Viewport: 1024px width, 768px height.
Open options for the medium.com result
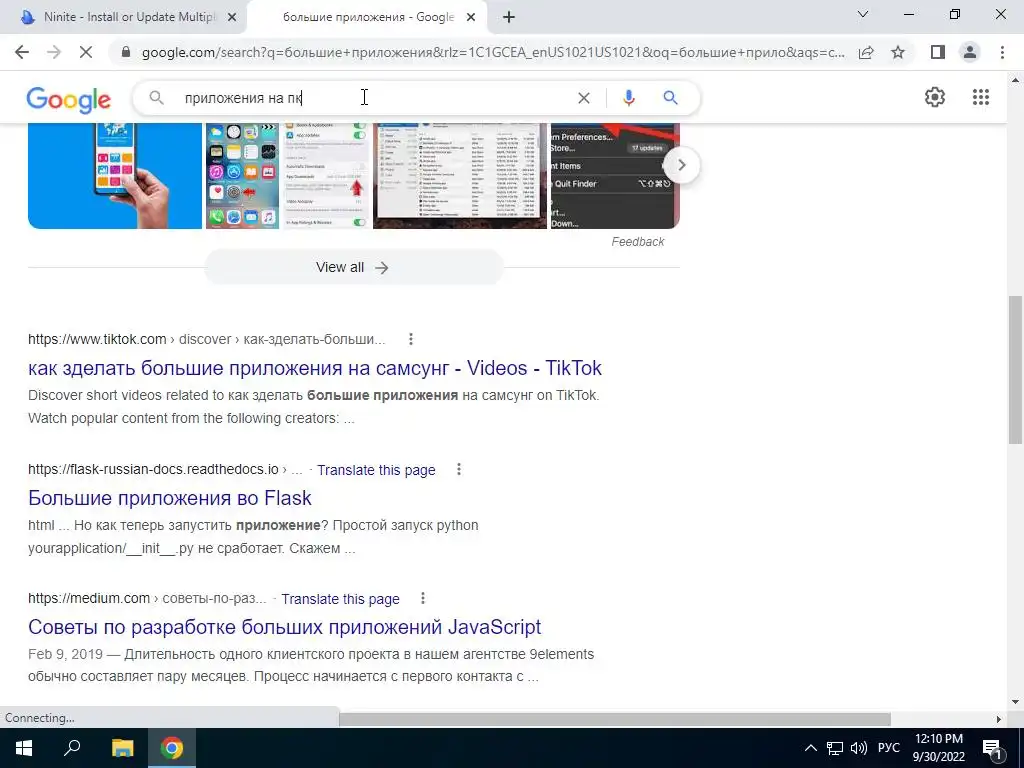coord(423,598)
